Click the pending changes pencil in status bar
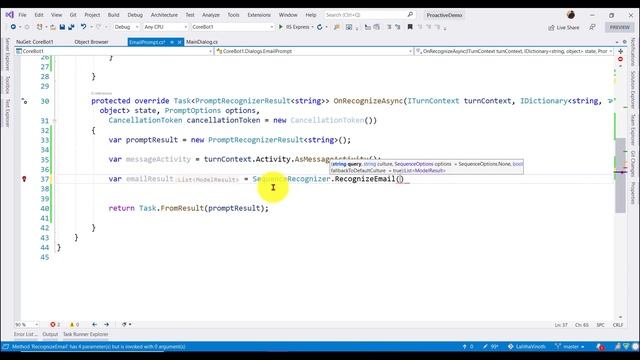Viewport: 640px width, 360px height. tap(485, 347)
